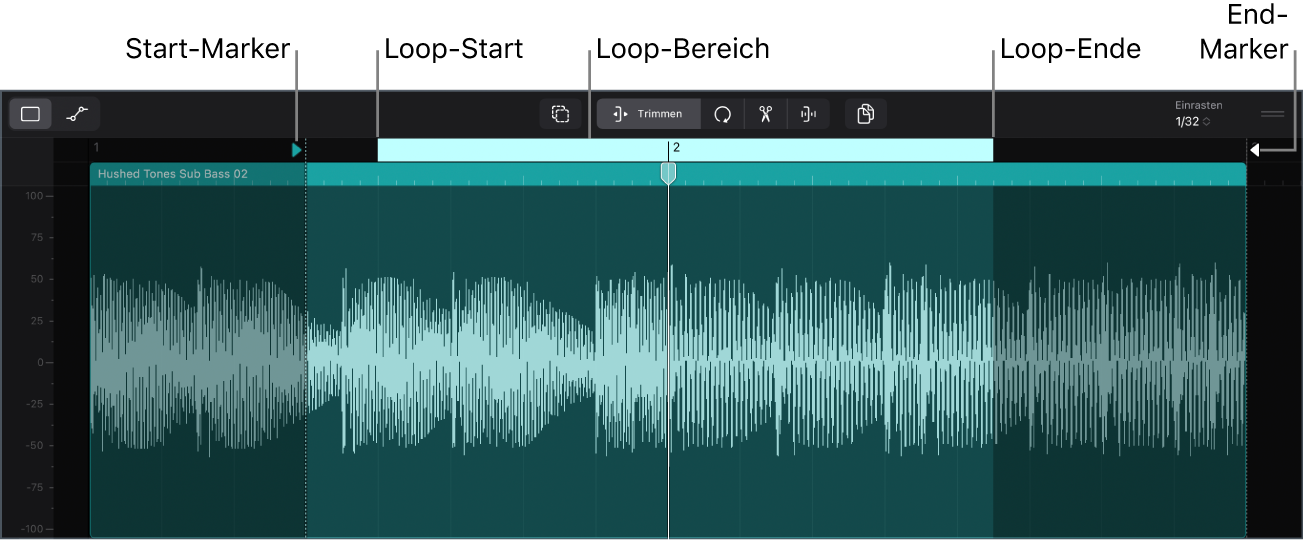
Task: Click the white end marker triangle
Action: click(x=1254, y=151)
